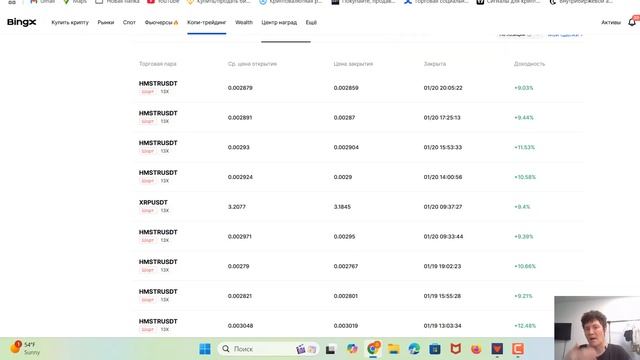Click close price 0.002904
640x360 pixels.
click(346, 147)
